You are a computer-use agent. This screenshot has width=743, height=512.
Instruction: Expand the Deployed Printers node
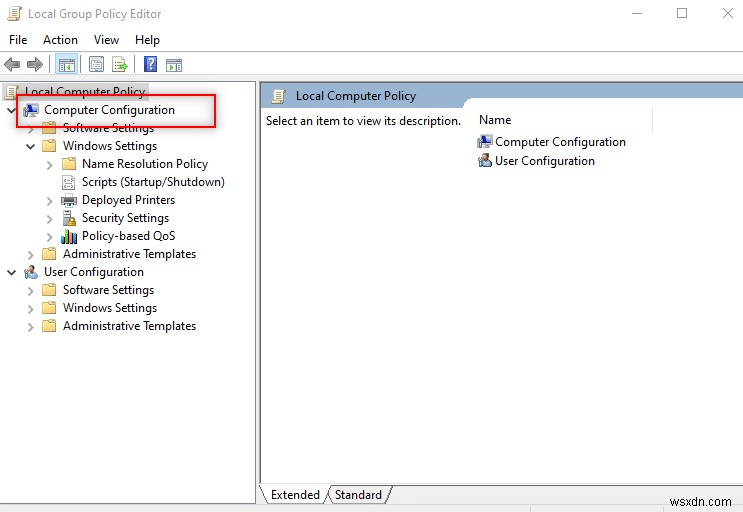tap(49, 201)
